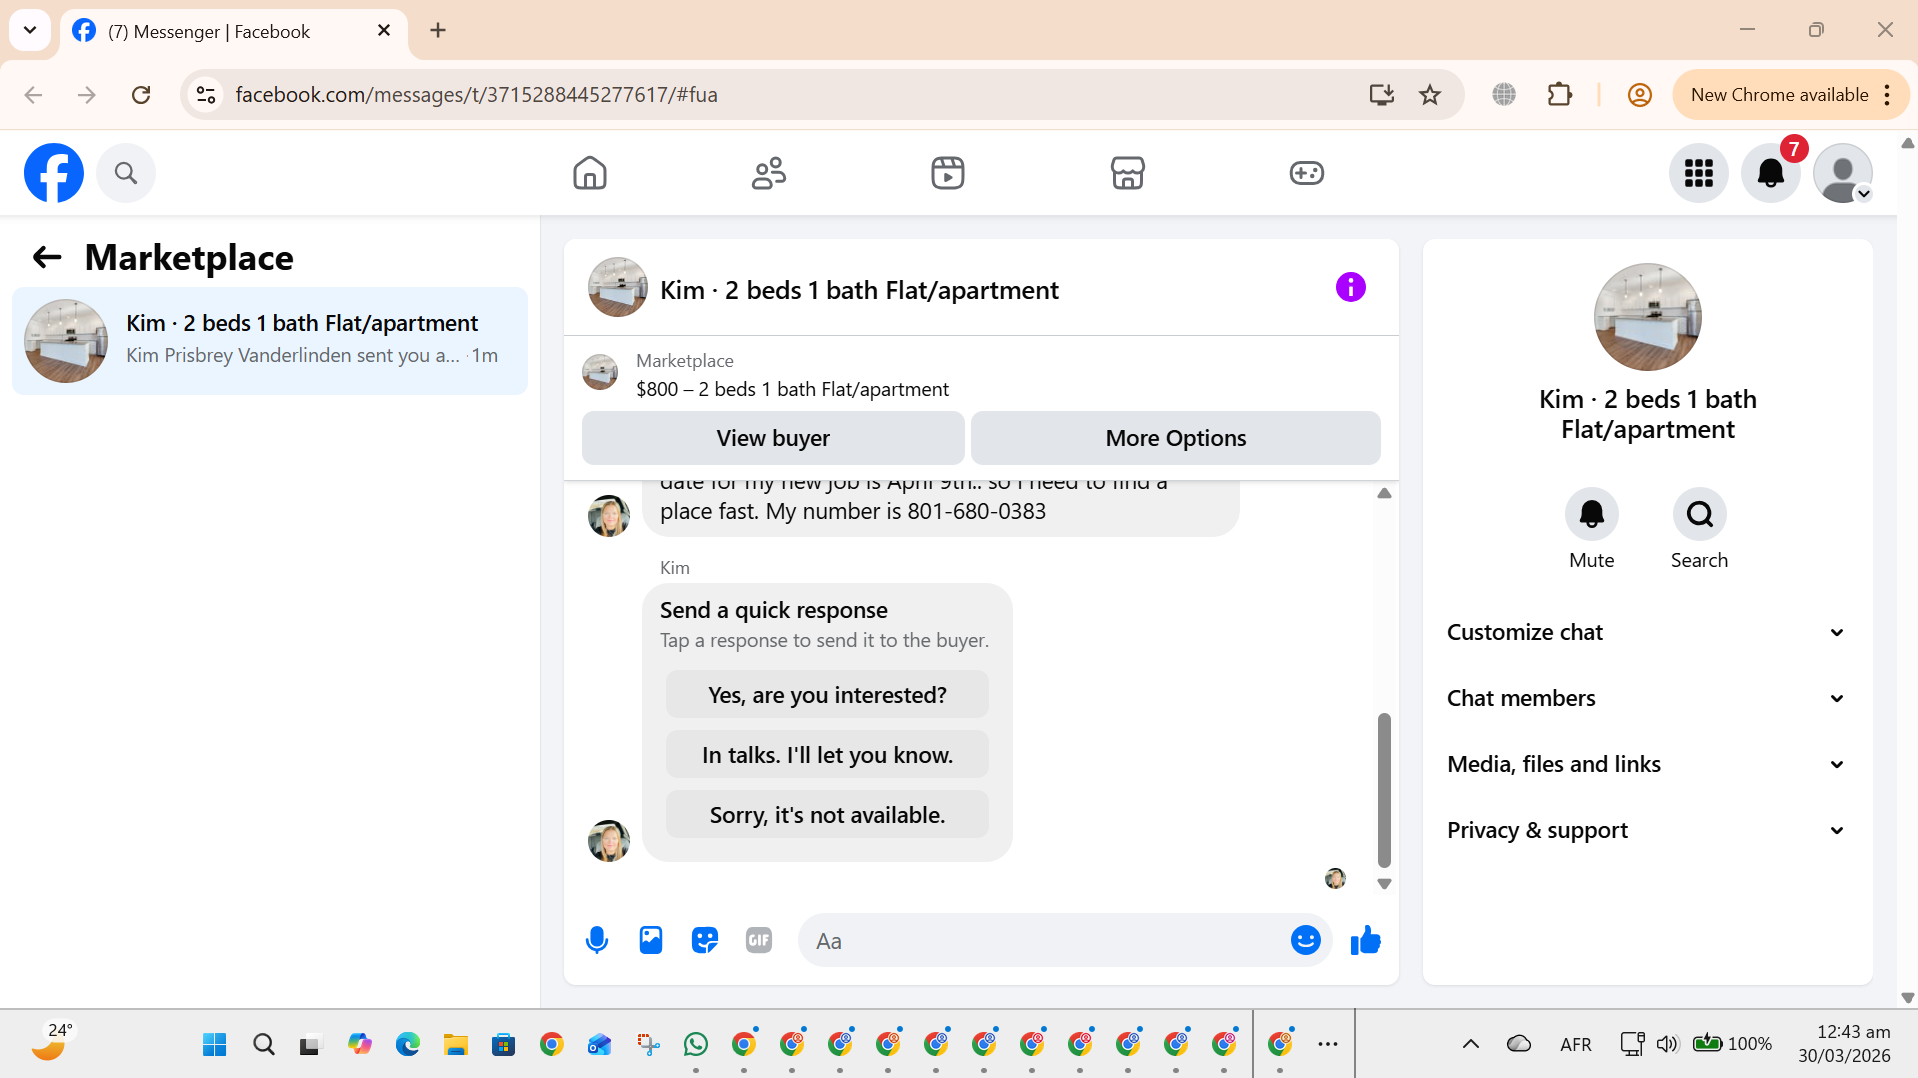Open the volume control in system tray

pos(1666,1045)
